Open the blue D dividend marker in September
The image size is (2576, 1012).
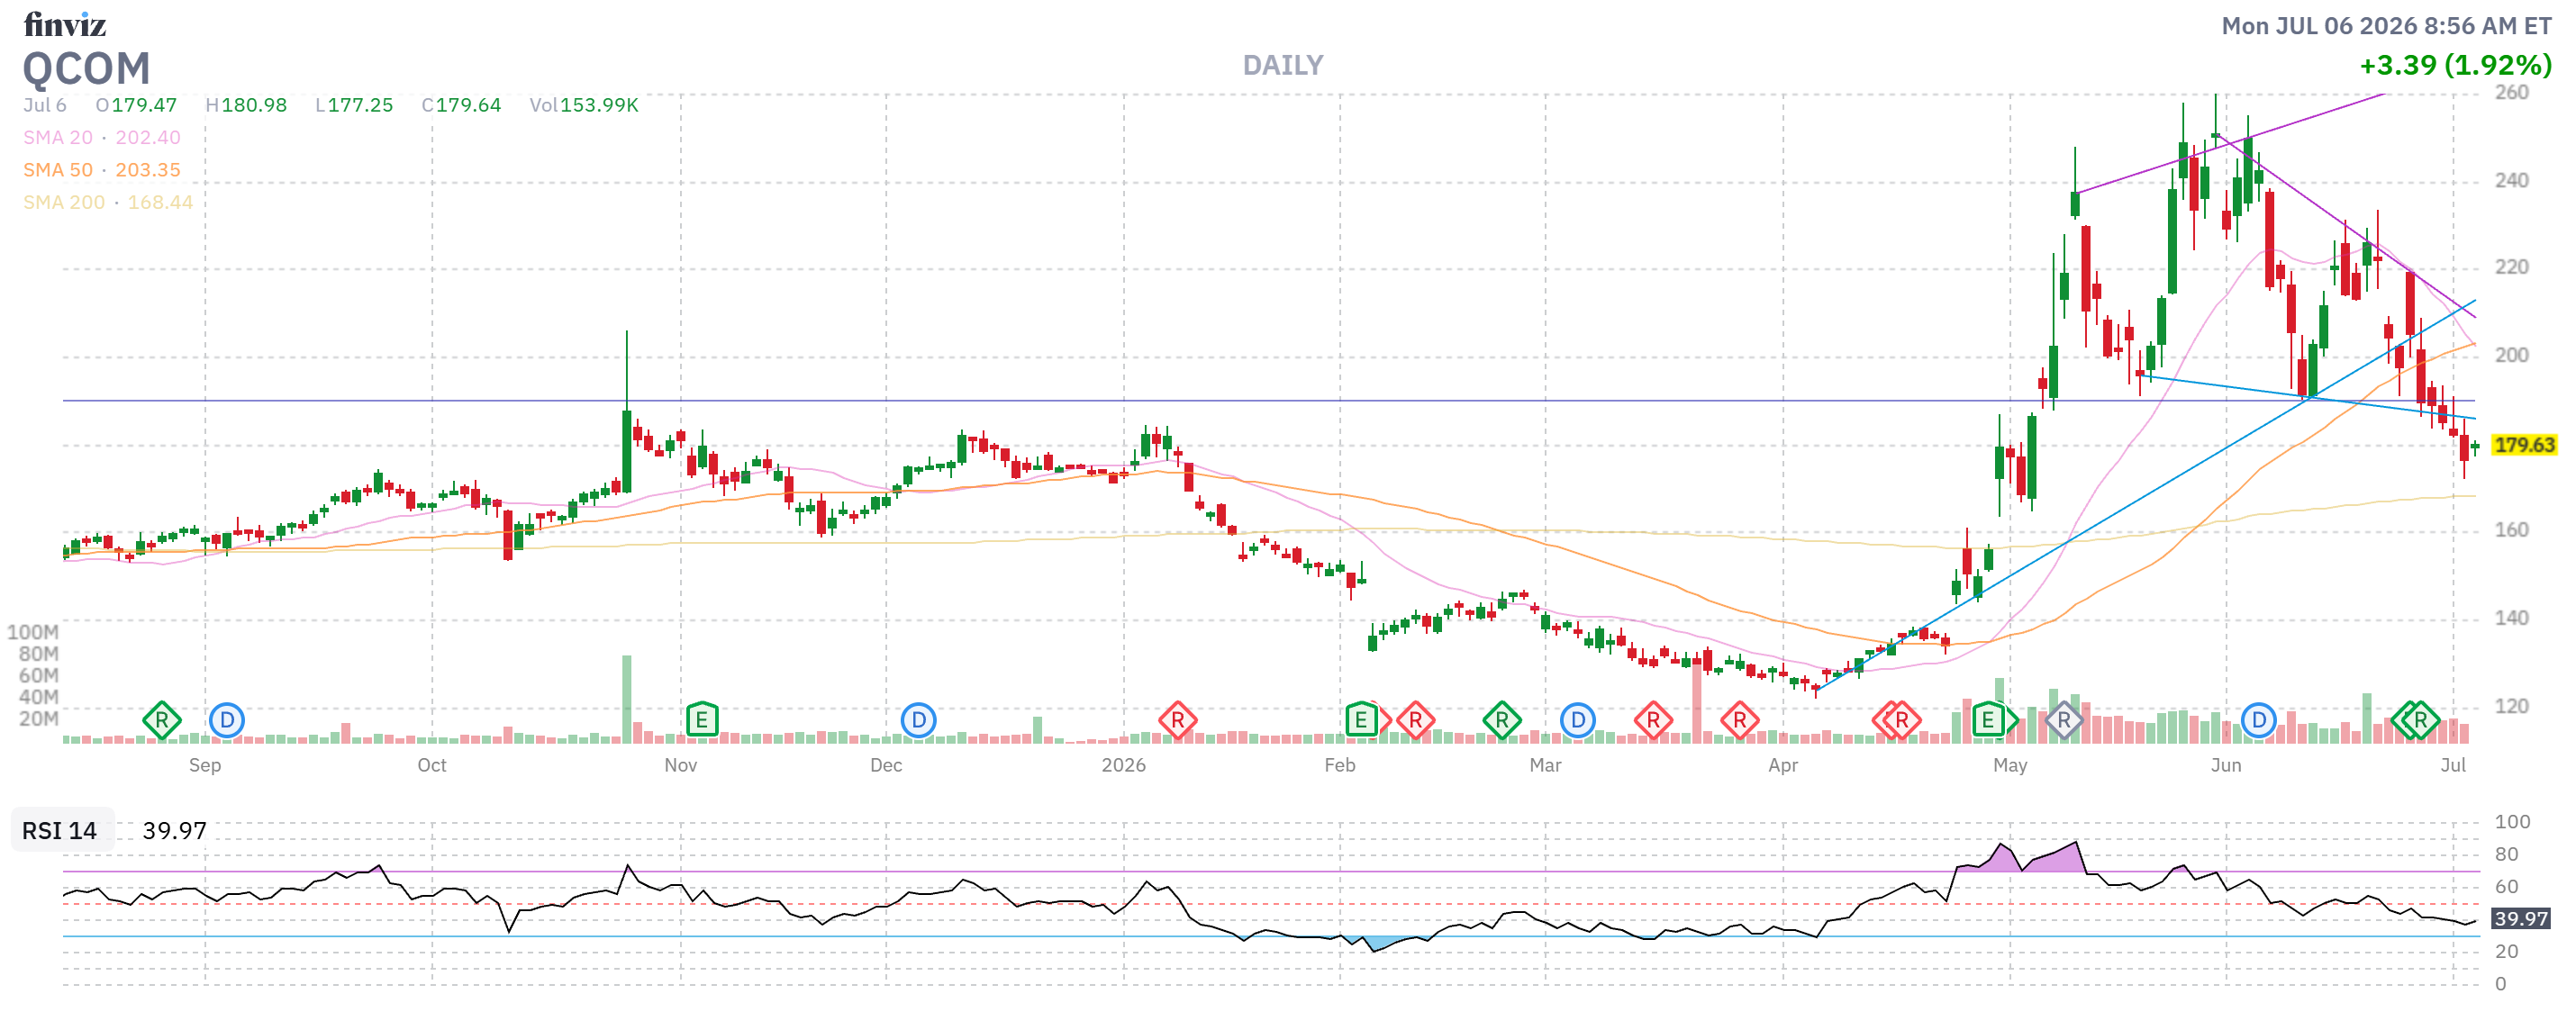(227, 720)
